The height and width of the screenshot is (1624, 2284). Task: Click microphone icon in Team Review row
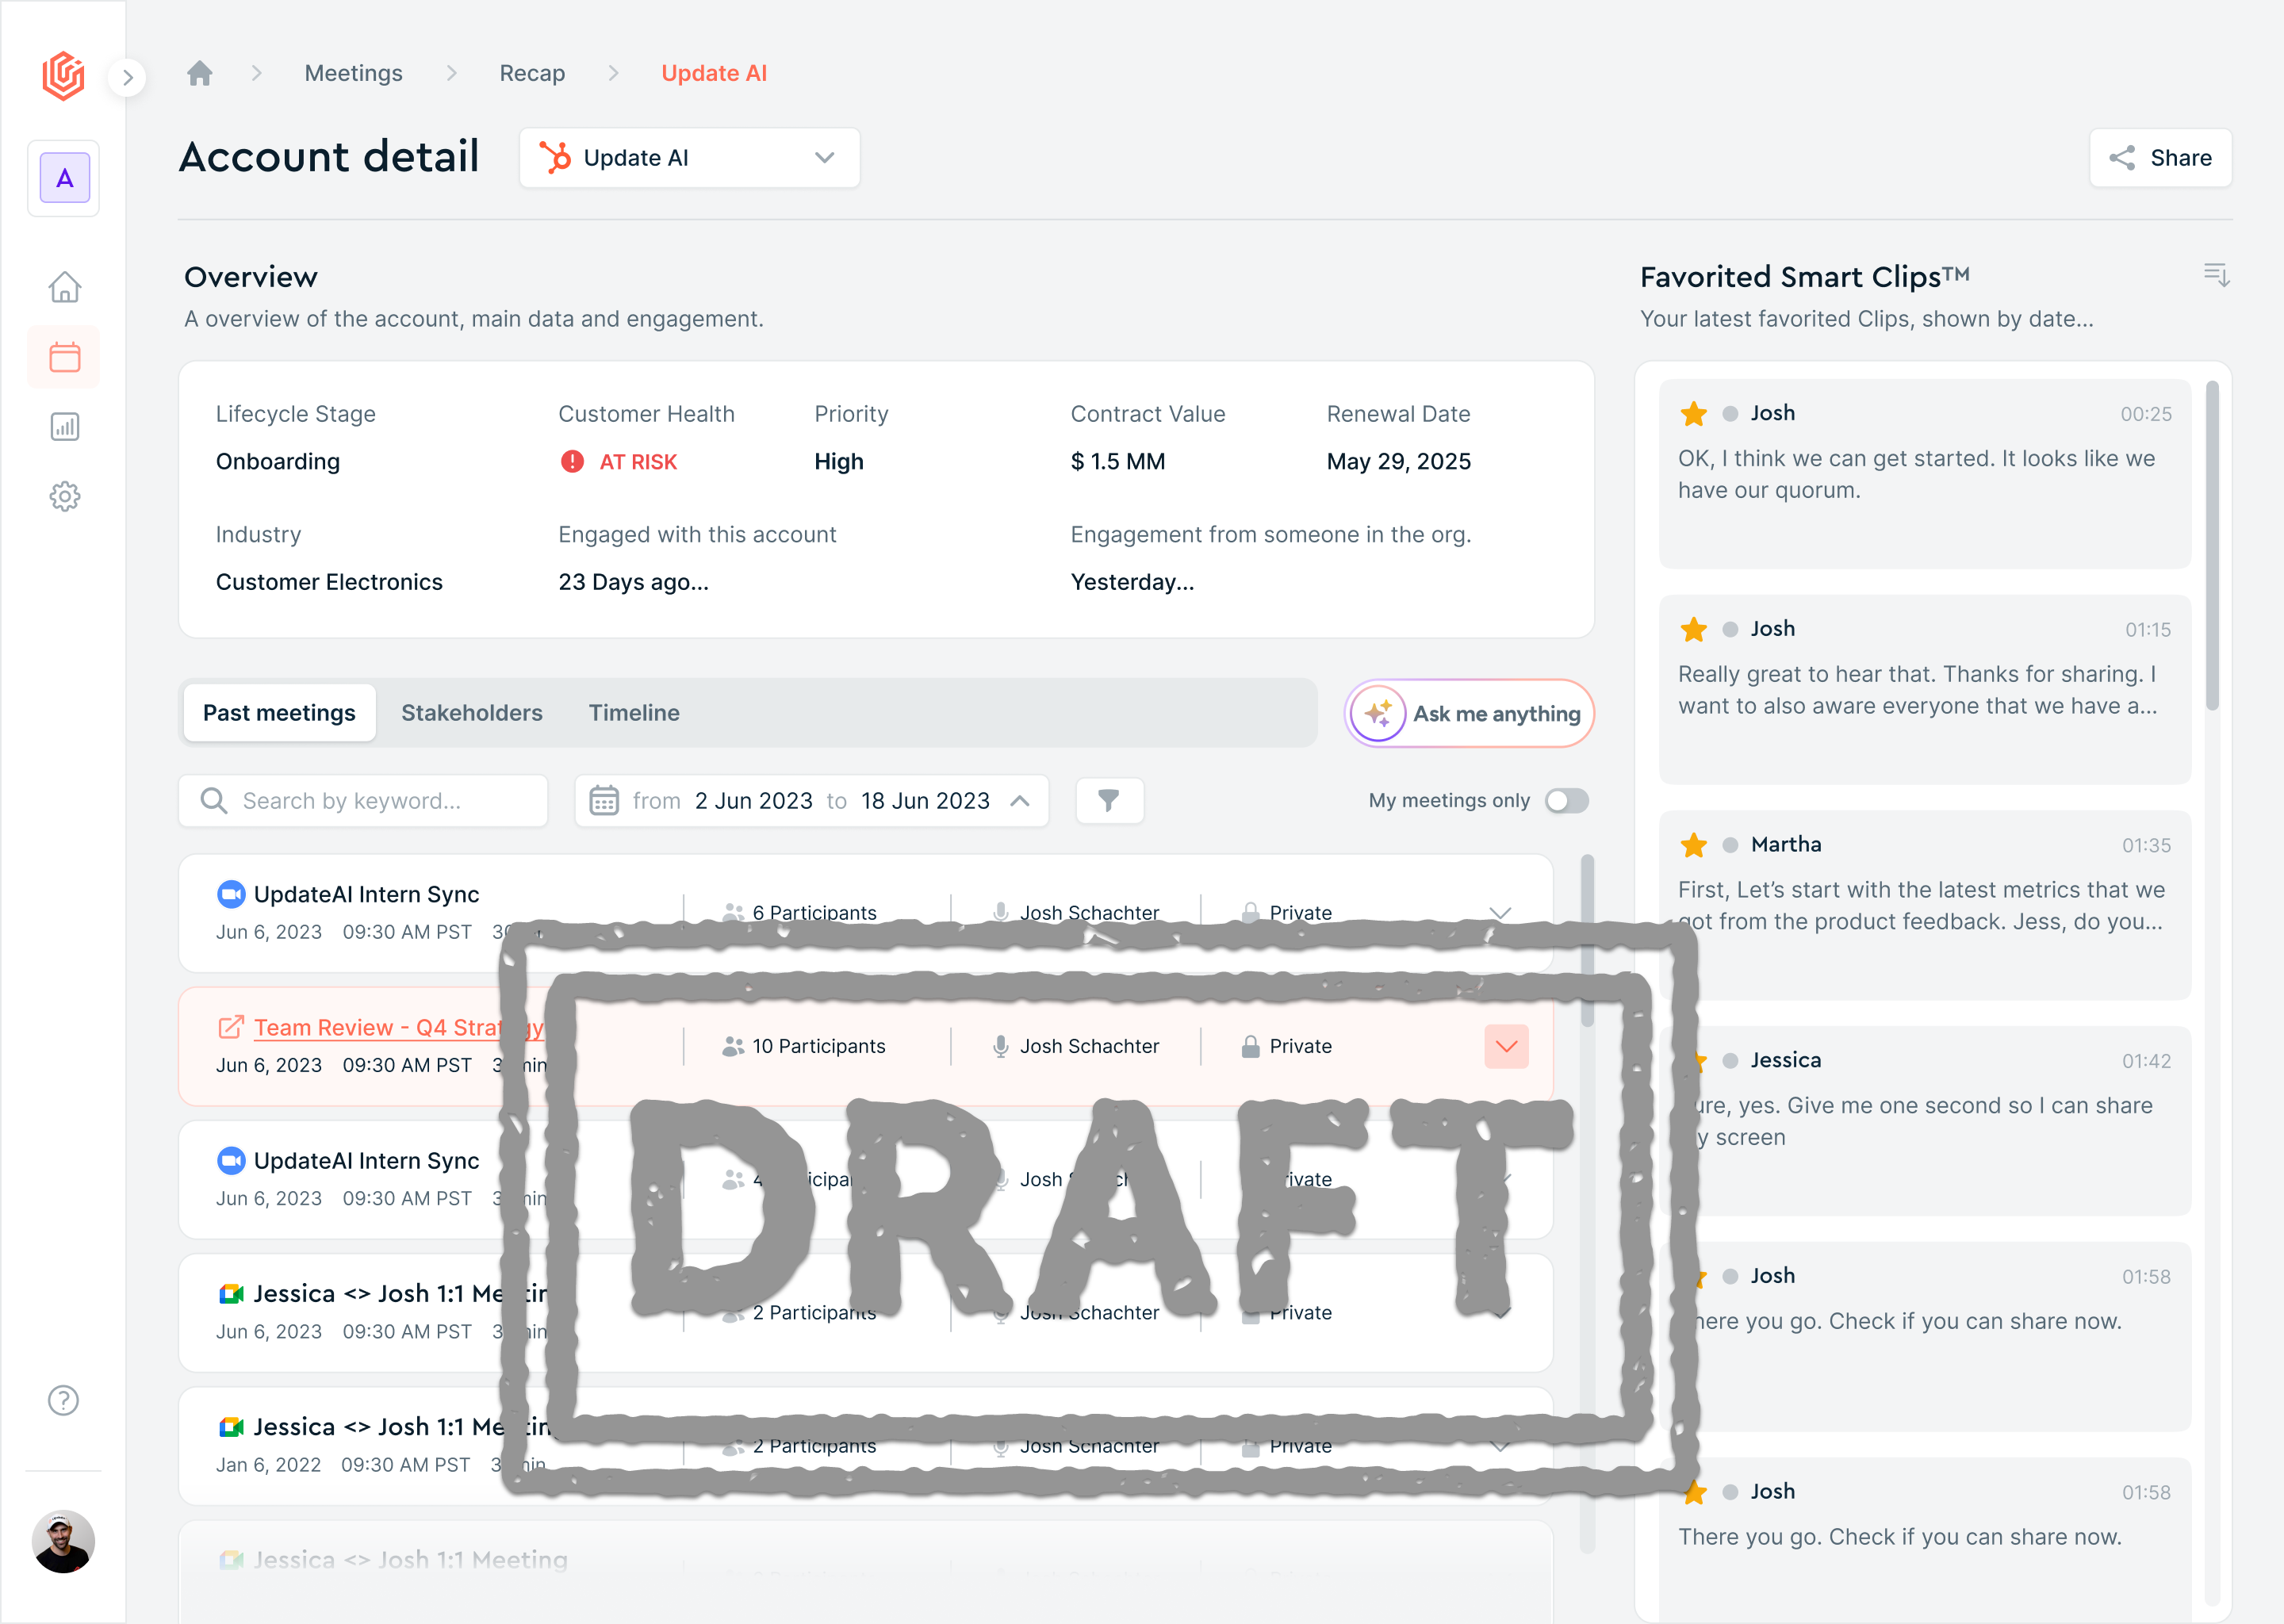pos(1000,1046)
